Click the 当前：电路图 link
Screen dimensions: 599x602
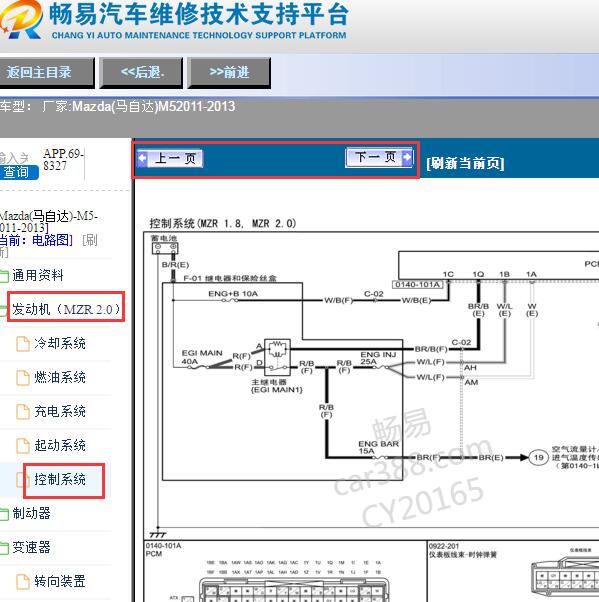pos(36,240)
